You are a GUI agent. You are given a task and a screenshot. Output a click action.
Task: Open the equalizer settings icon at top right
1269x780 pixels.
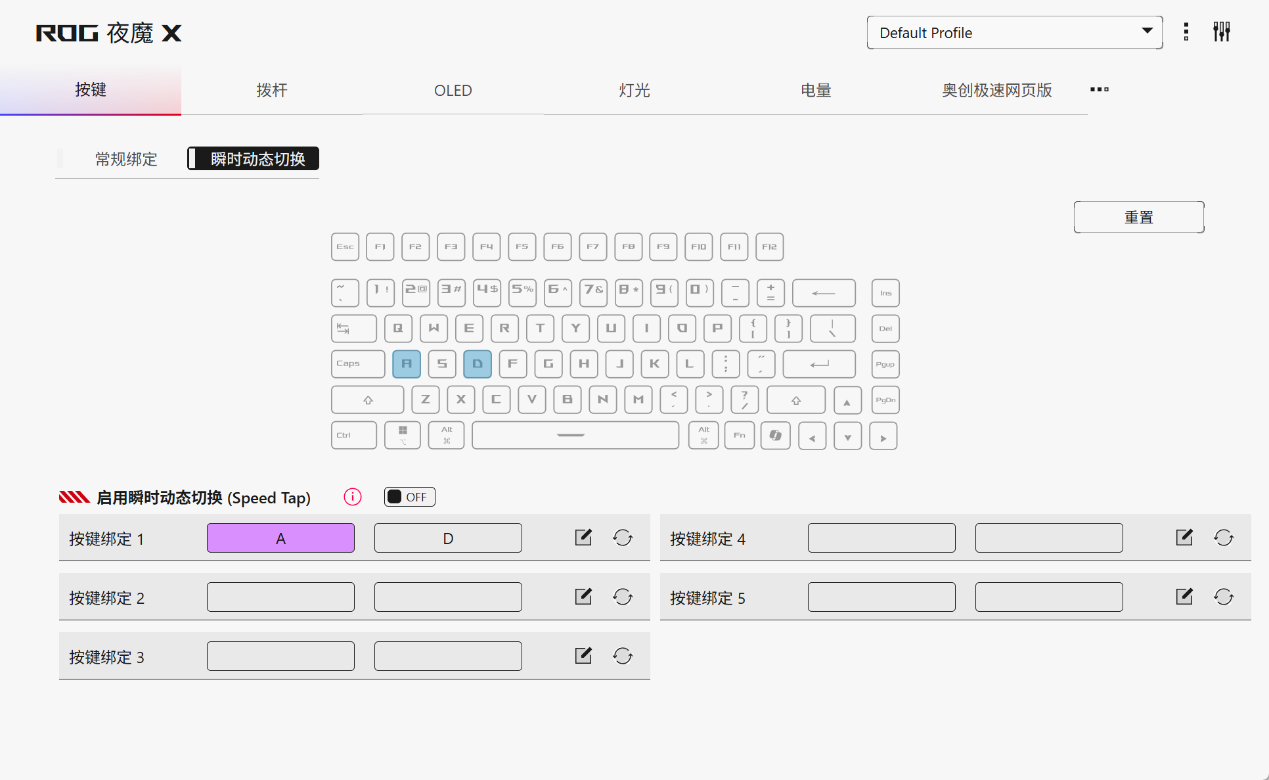tap(1221, 32)
